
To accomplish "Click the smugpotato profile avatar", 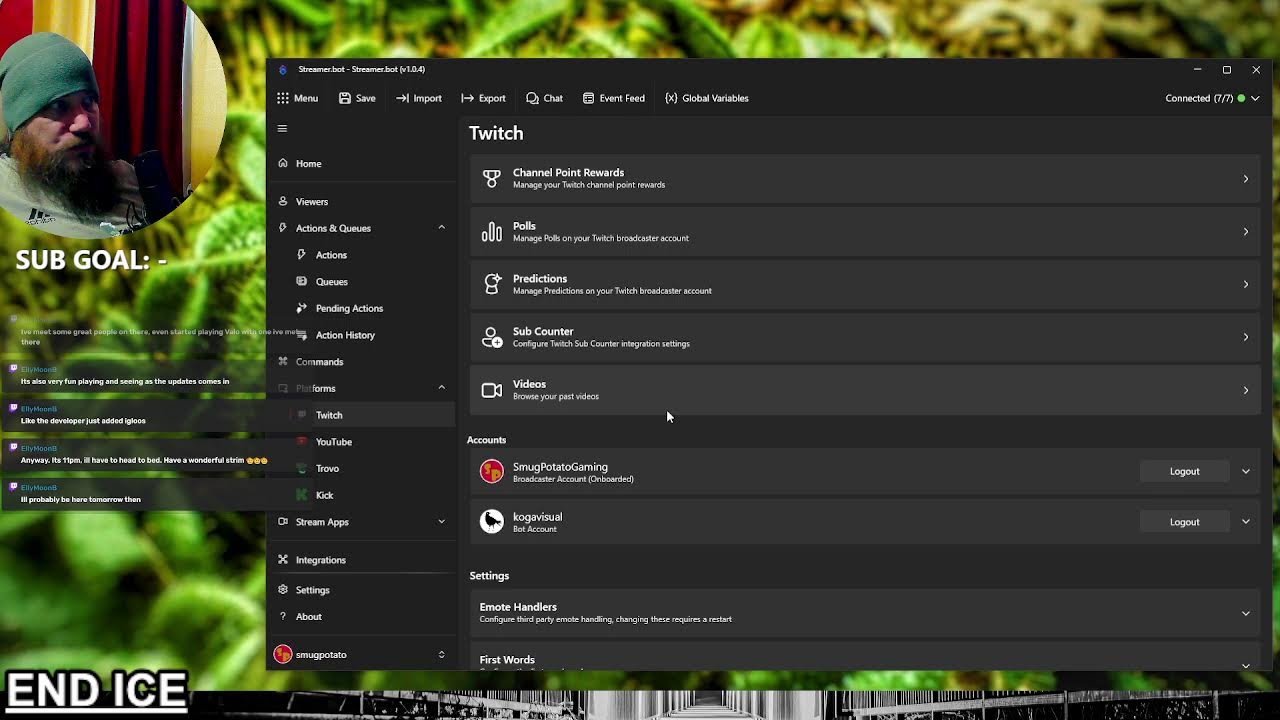I will pyautogui.click(x=283, y=655).
